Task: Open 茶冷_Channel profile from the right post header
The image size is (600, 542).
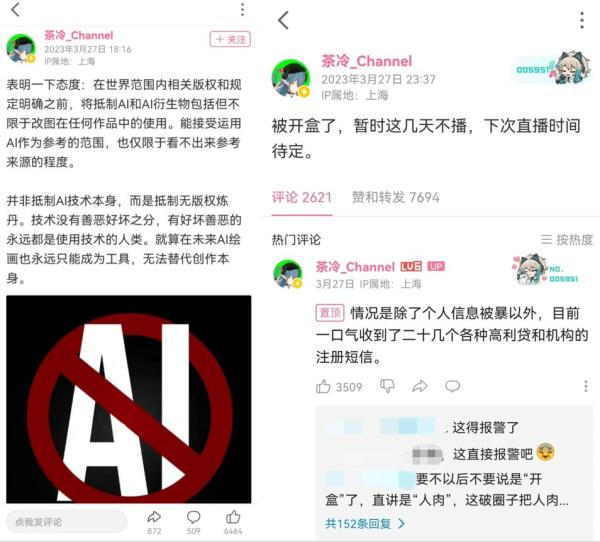Action: [367, 61]
